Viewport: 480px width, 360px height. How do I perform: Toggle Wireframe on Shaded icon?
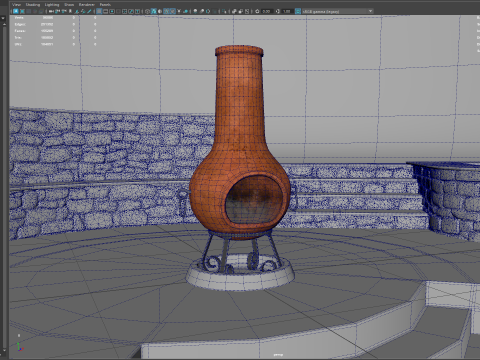click(x=166, y=11)
